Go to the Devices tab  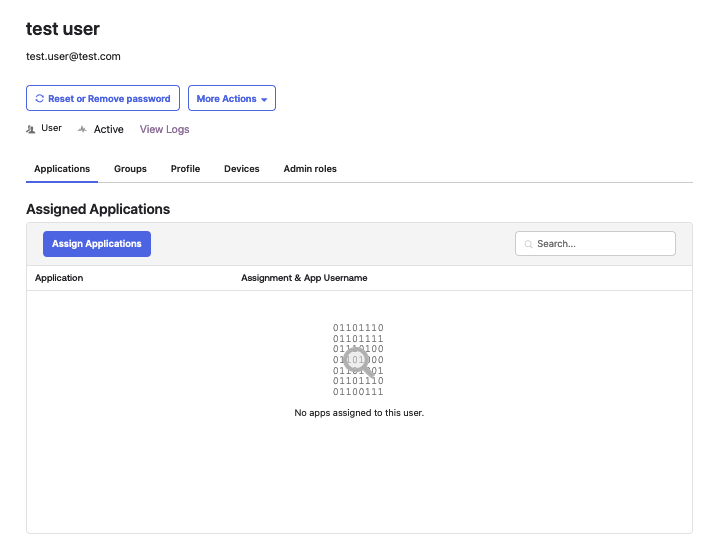pyautogui.click(x=241, y=169)
